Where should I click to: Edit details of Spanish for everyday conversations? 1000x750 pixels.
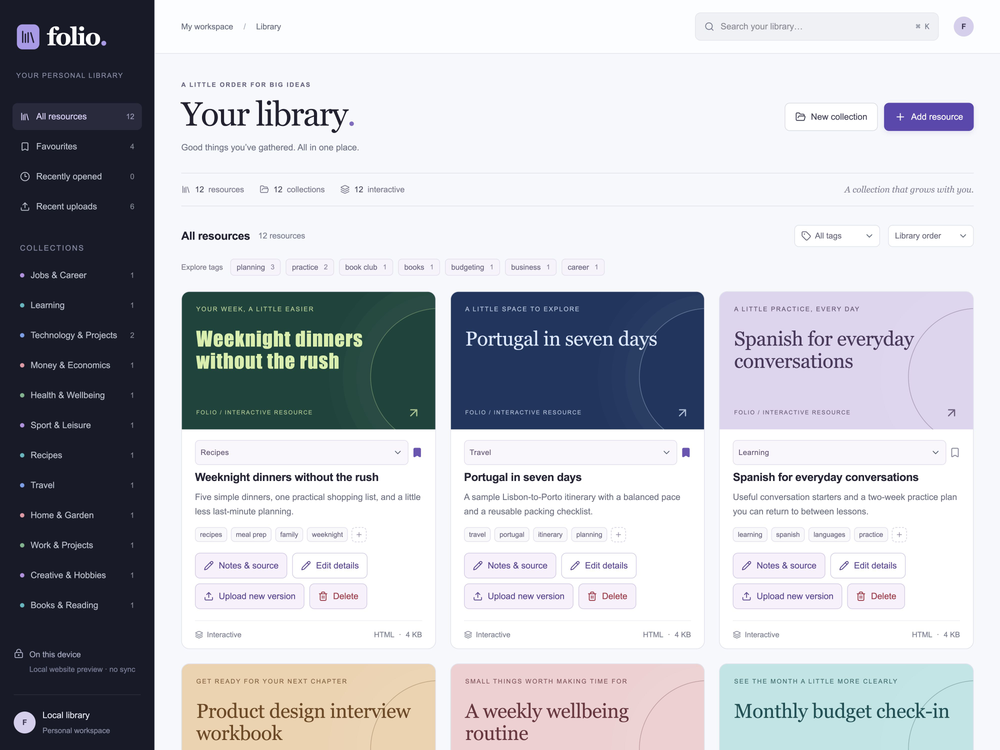click(x=867, y=566)
